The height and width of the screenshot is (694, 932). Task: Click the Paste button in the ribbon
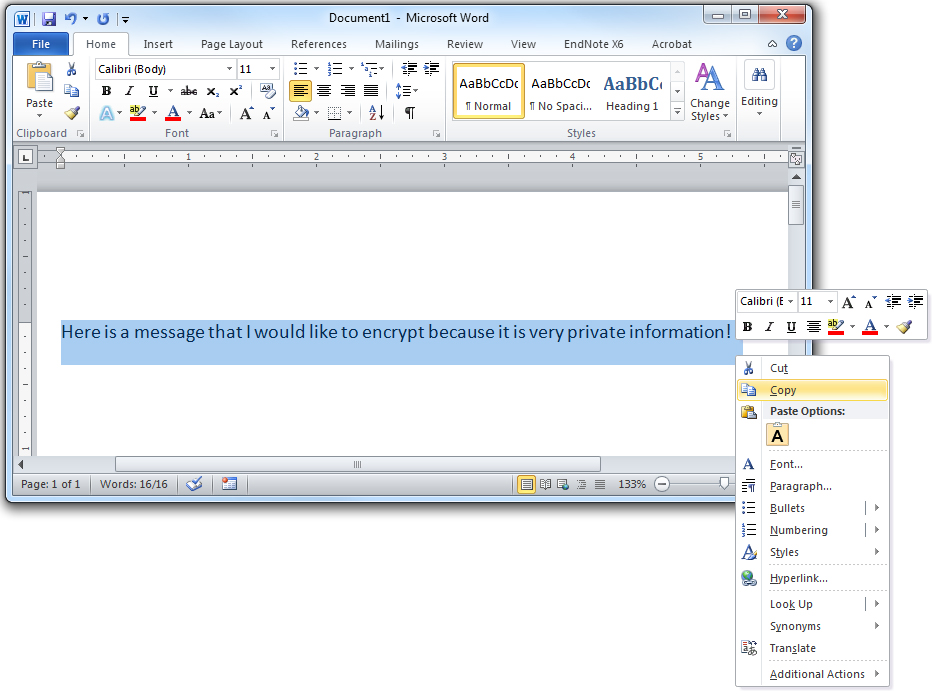pyautogui.click(x=39, y=89)
